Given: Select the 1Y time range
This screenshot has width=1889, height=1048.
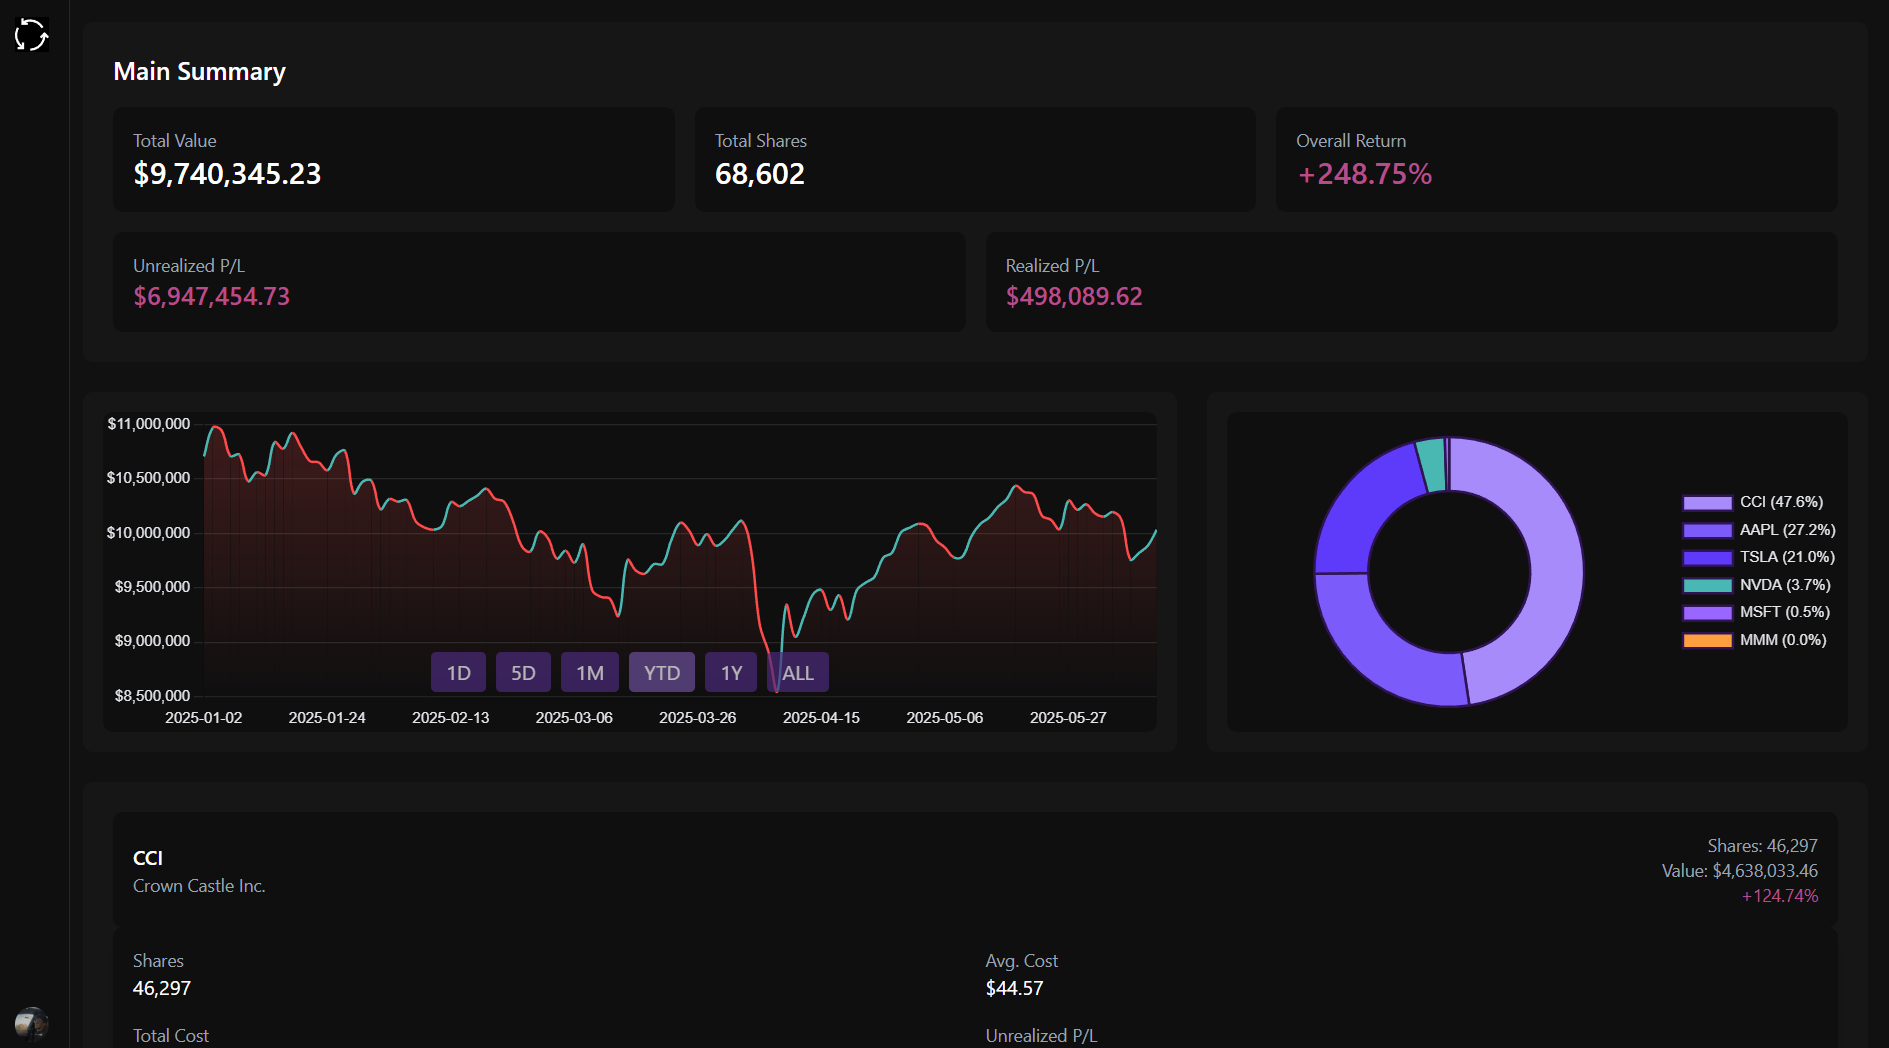Looking at the screenshot, I should 730,672.
